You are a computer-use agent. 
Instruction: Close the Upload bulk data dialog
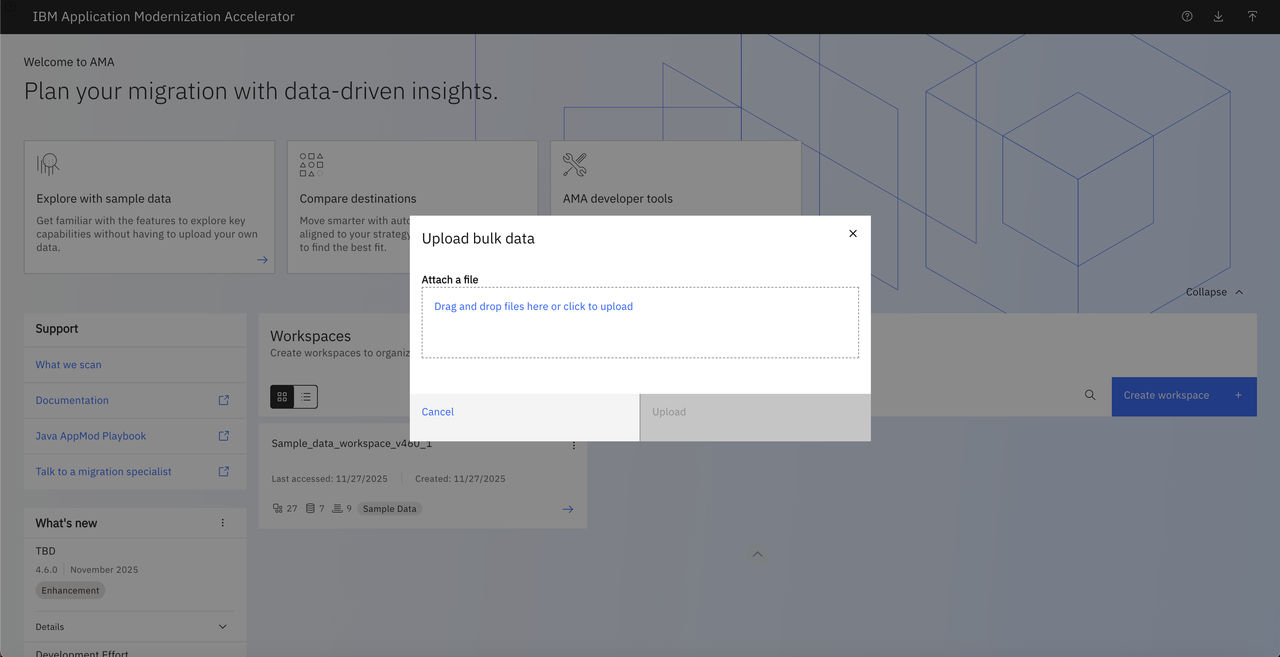tap(853, 233)
